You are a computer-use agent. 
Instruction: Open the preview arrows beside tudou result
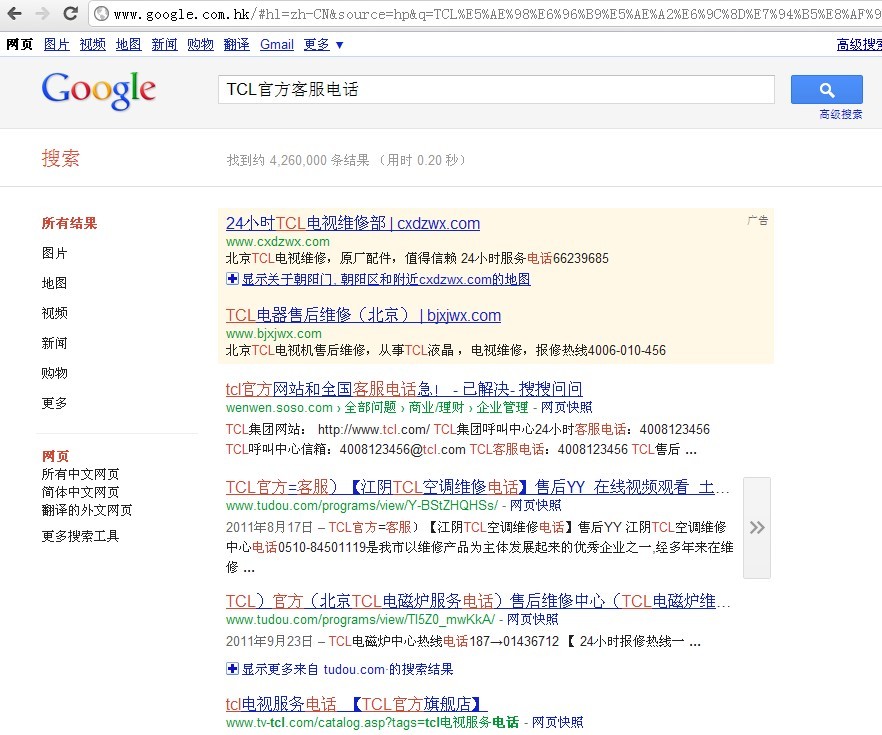pyautogui.click(x=757, y=527)
